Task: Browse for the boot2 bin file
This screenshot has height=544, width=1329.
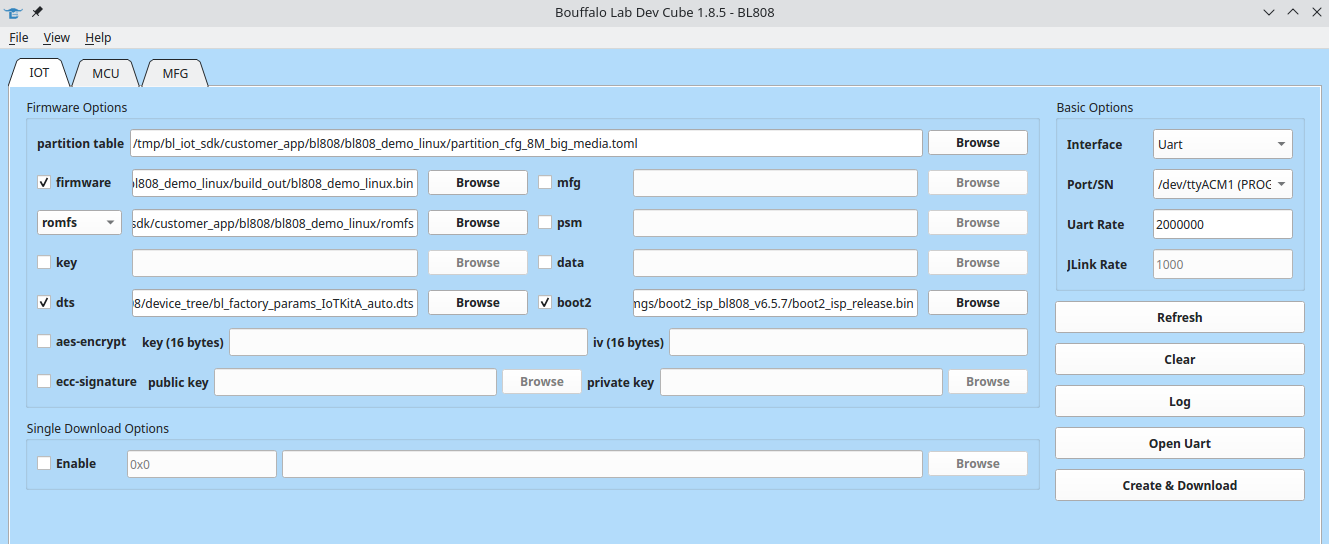Action: point(977,303)
